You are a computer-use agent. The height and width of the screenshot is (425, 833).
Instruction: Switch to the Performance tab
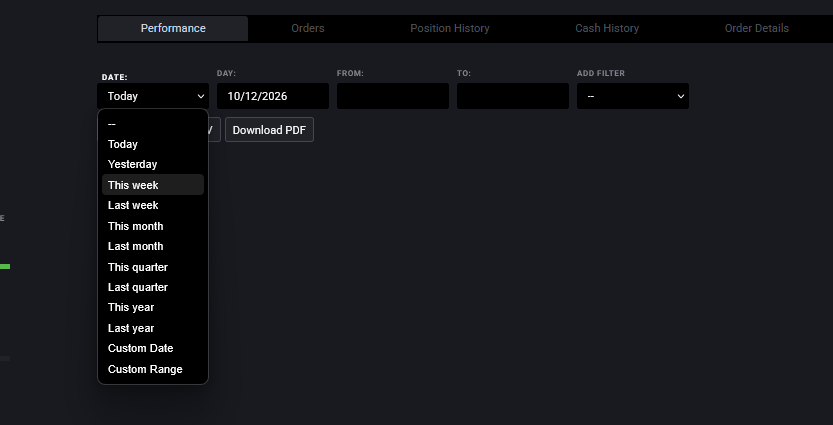[x=173, y=29]
